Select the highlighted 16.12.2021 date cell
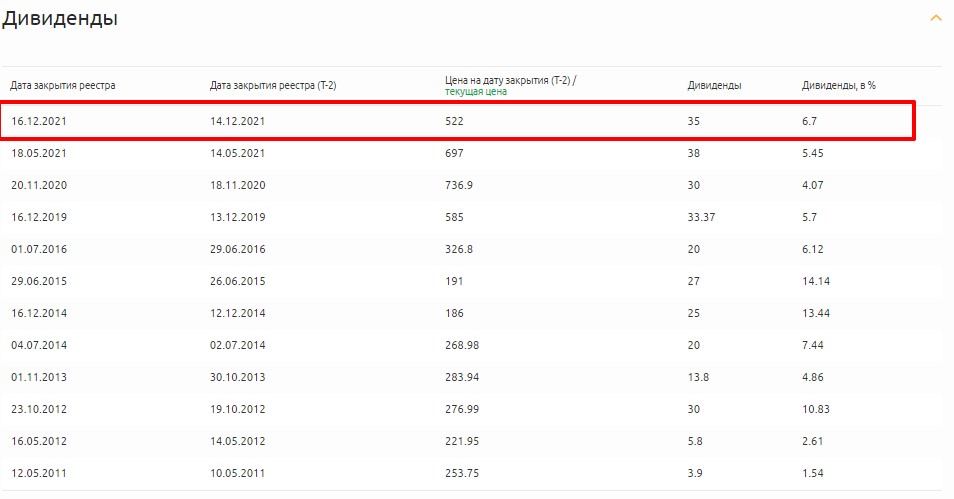Screen dimensions: 954x499 point(39,121)
